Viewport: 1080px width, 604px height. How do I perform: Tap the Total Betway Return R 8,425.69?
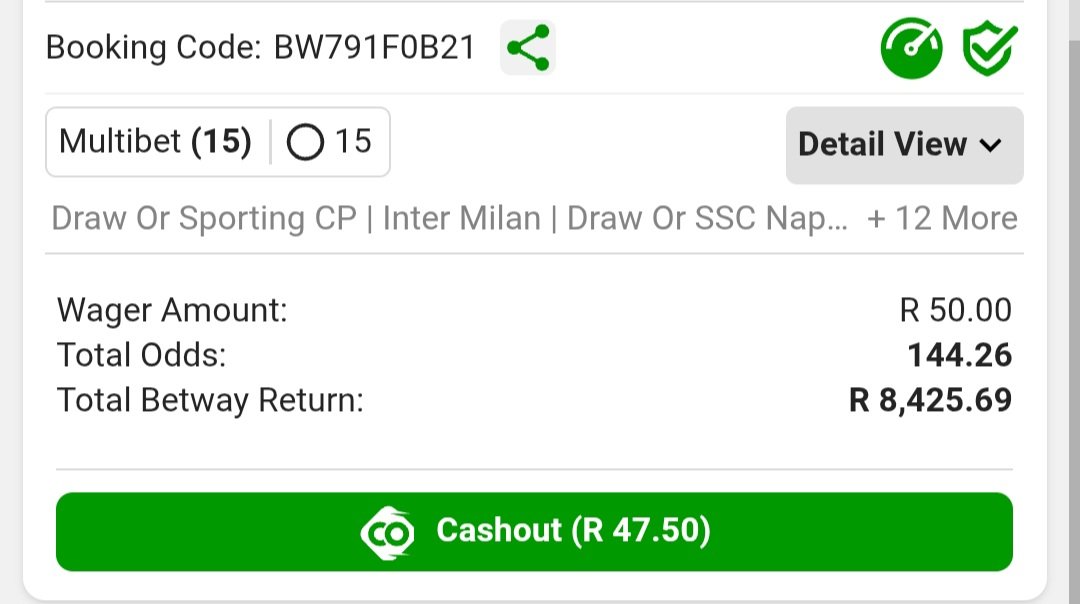[x=930, y=400]
